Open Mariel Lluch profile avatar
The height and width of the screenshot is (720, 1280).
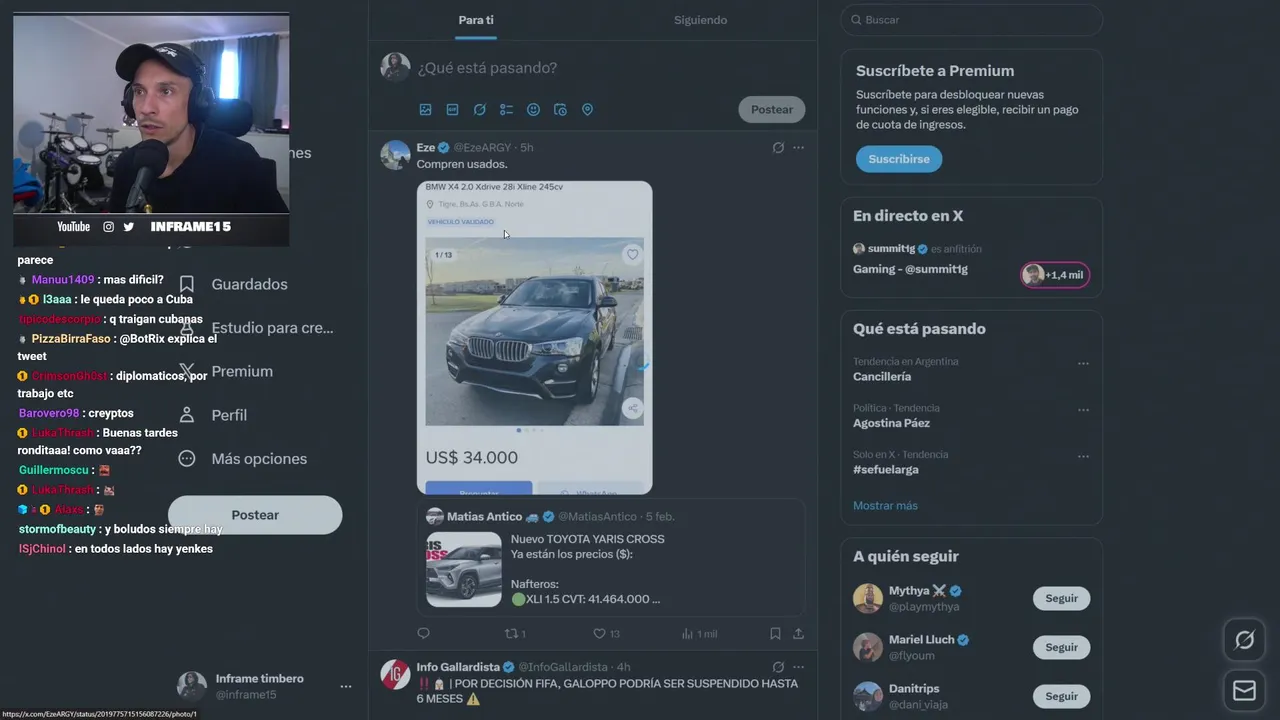868,647
